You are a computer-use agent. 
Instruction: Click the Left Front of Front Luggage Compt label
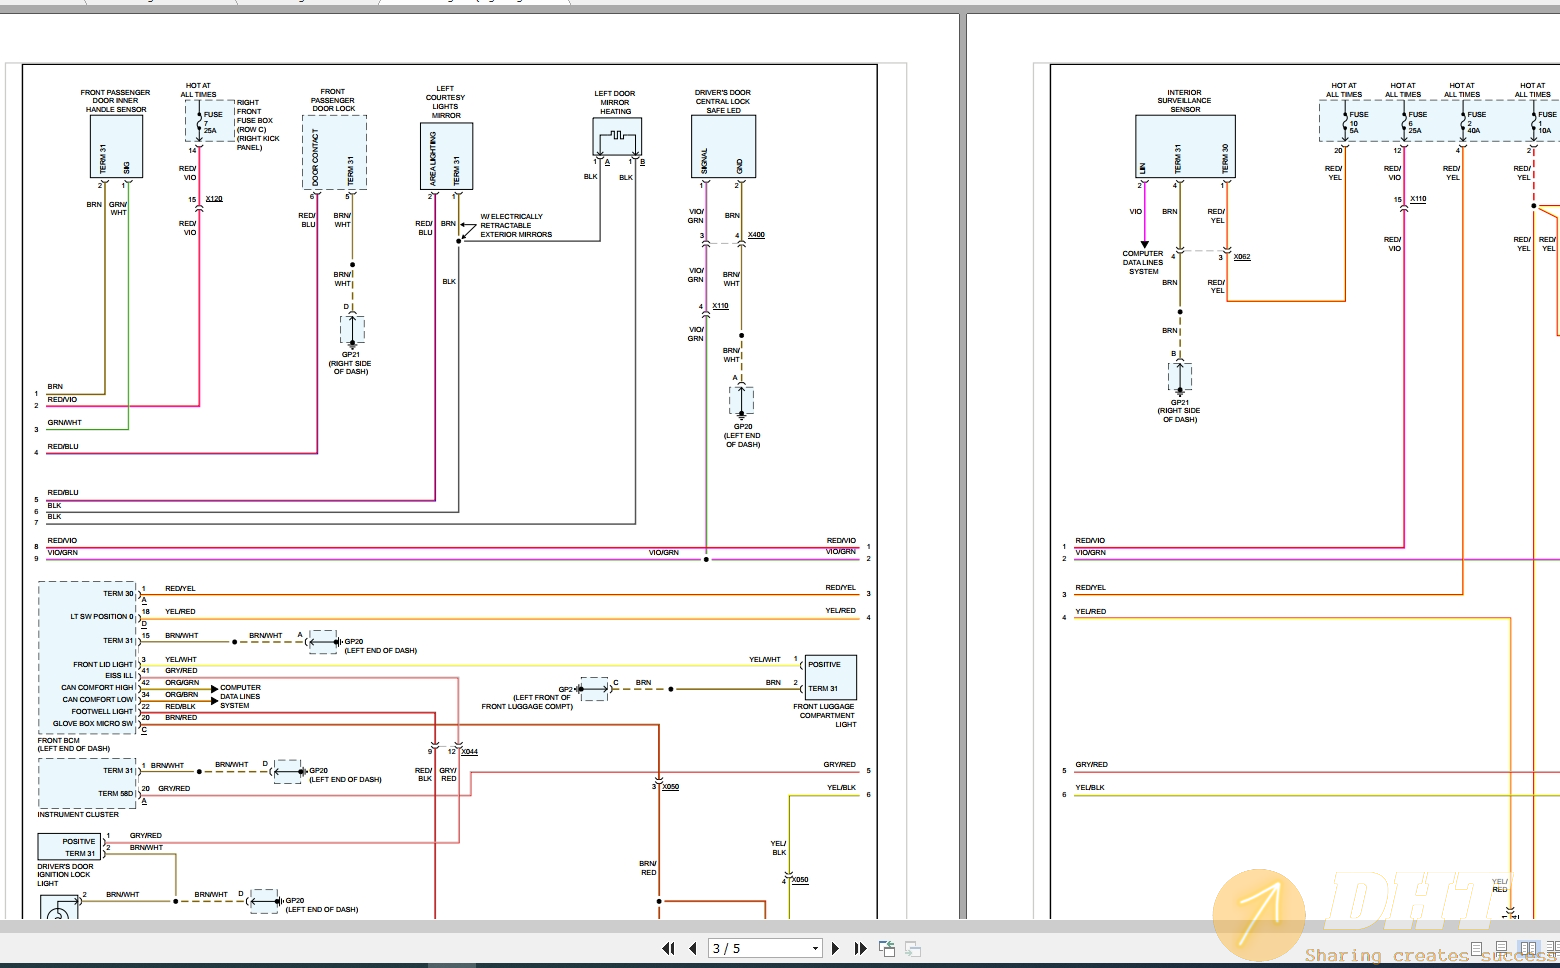[527, 702]
